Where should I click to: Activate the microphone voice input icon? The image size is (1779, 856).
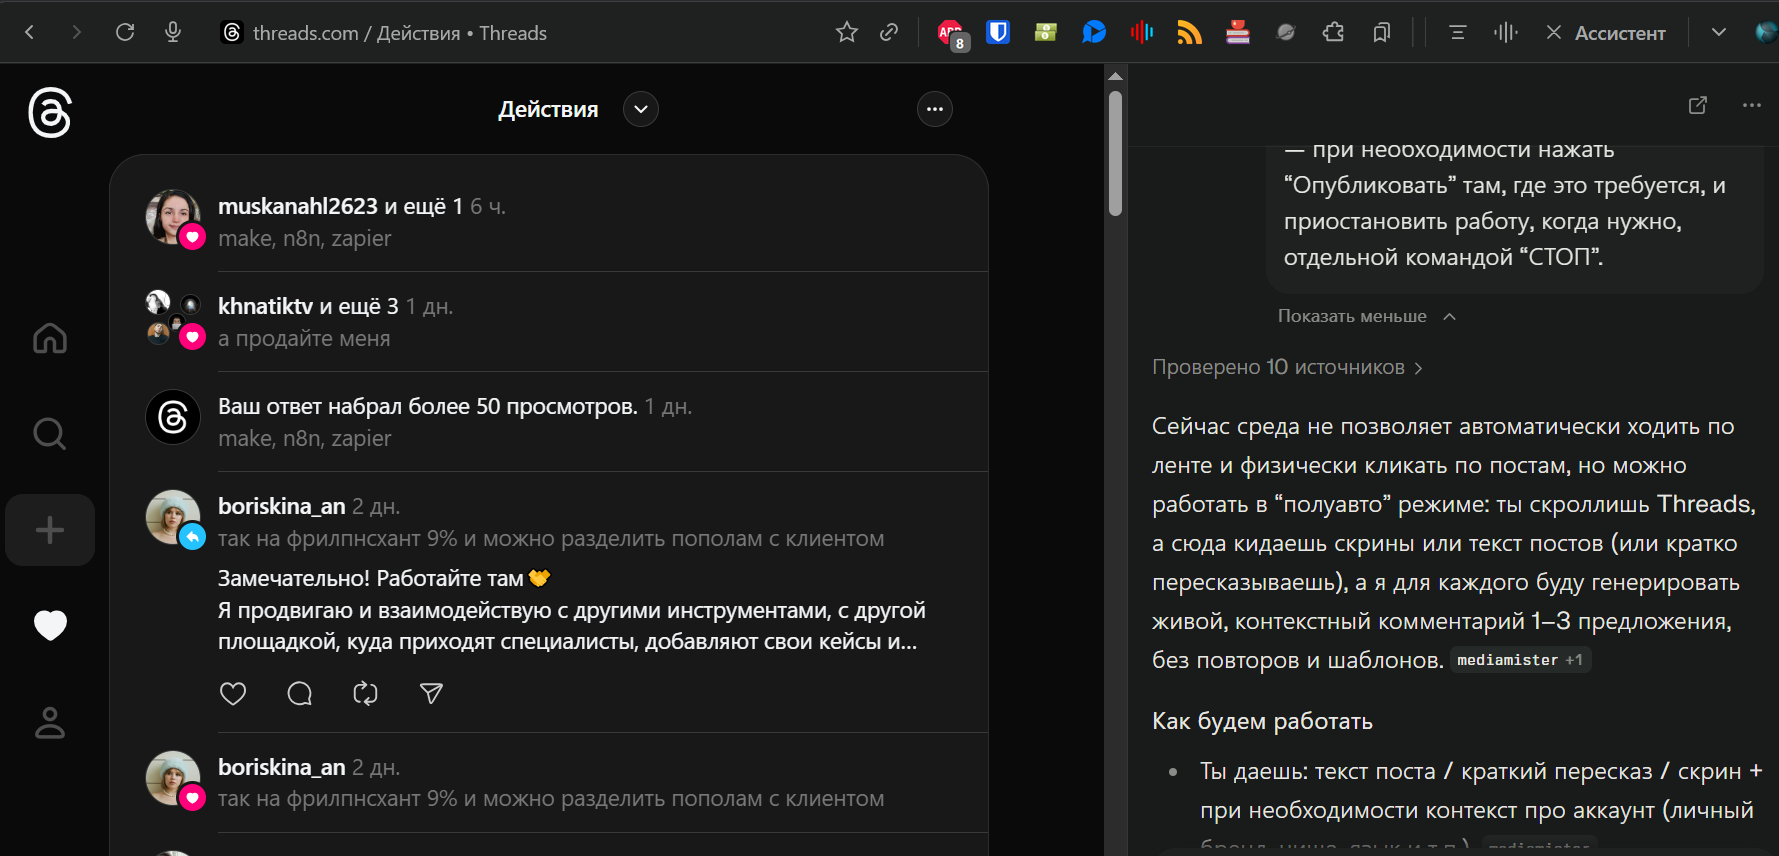tap(173, 33)
